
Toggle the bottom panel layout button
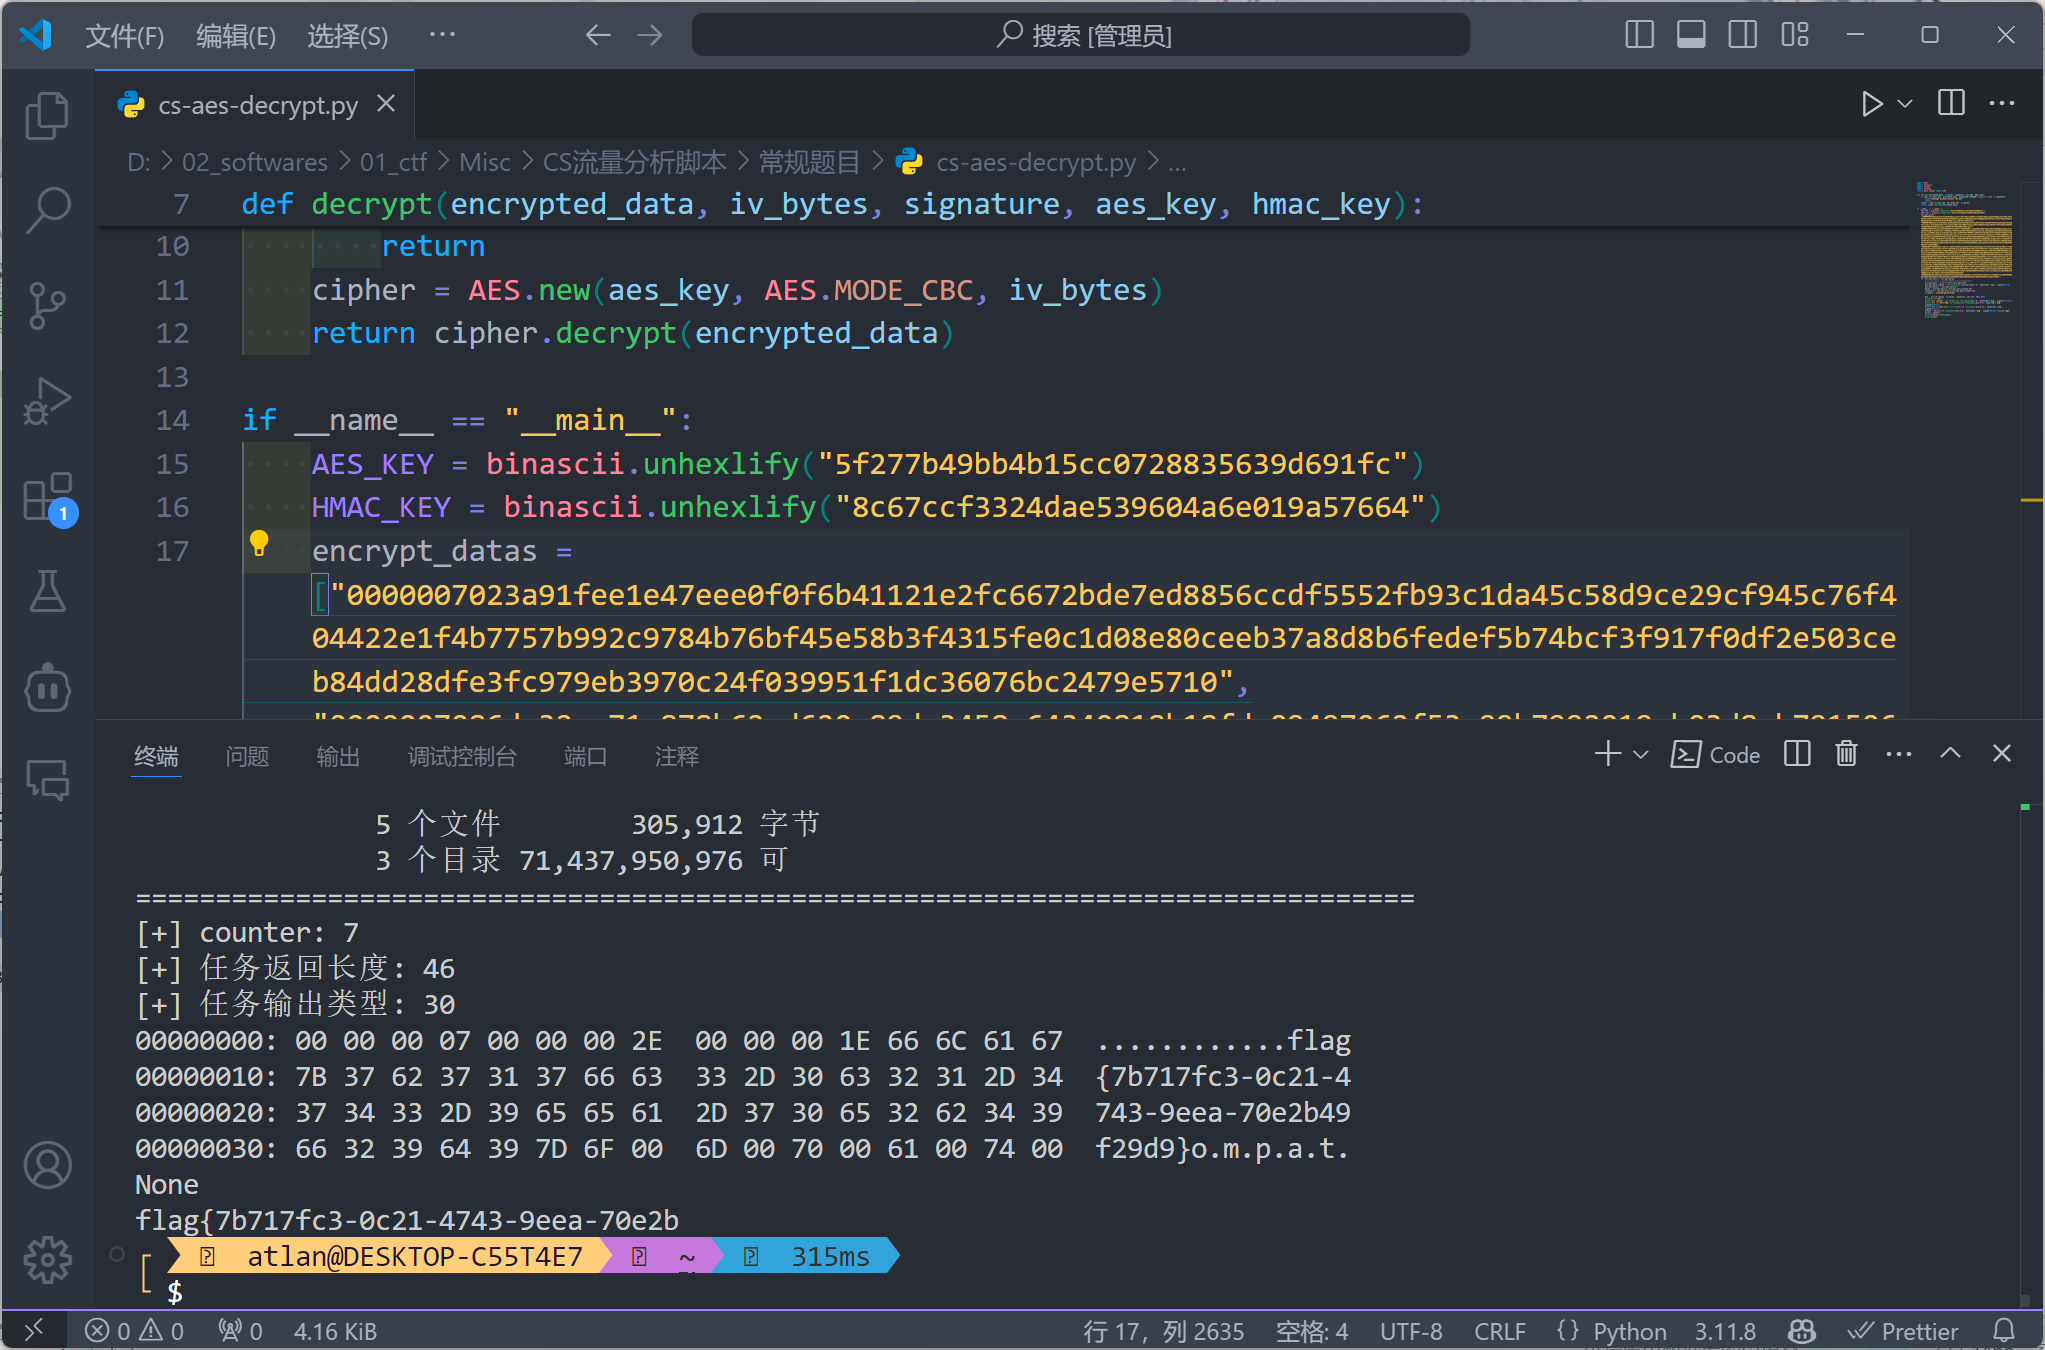1691,35
